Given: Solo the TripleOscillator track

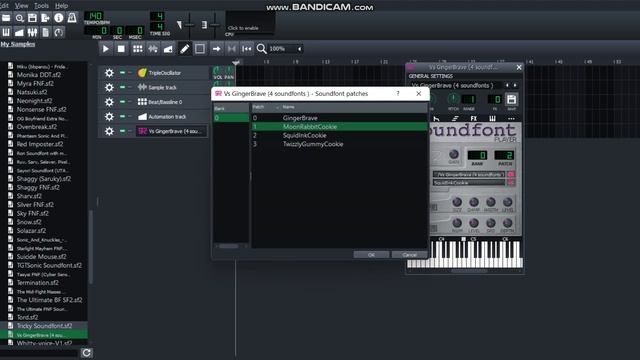Looking at the screenshot, I should [130, 73].
